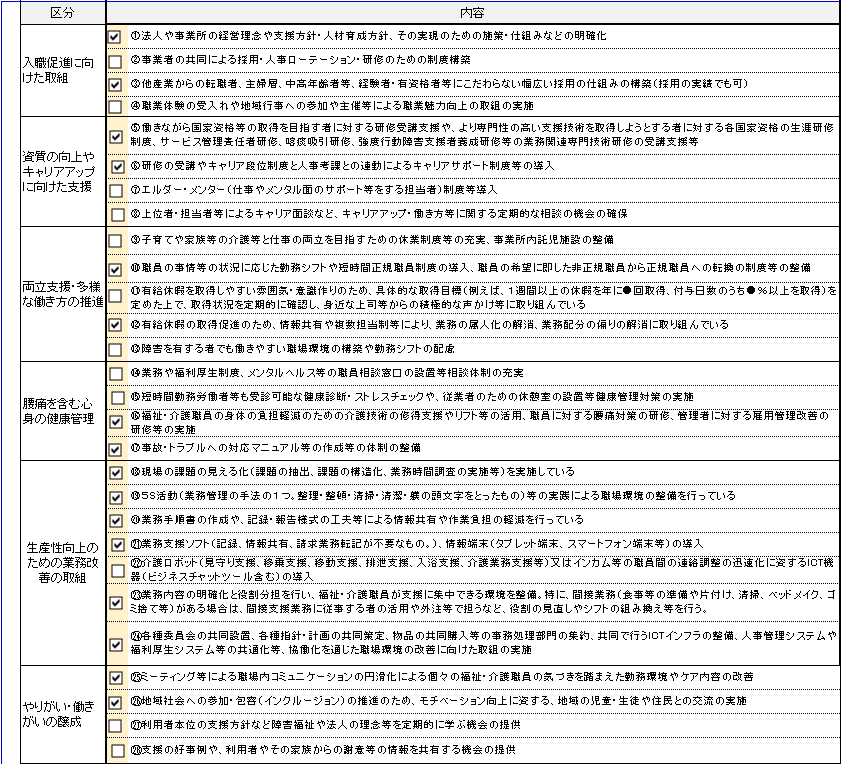The height and width of the screenshot is (765, 842).
Task: Uncheck item ㉓ 業務内容の明確化と役割分担 checkbox
Action: tap(115, 602)
